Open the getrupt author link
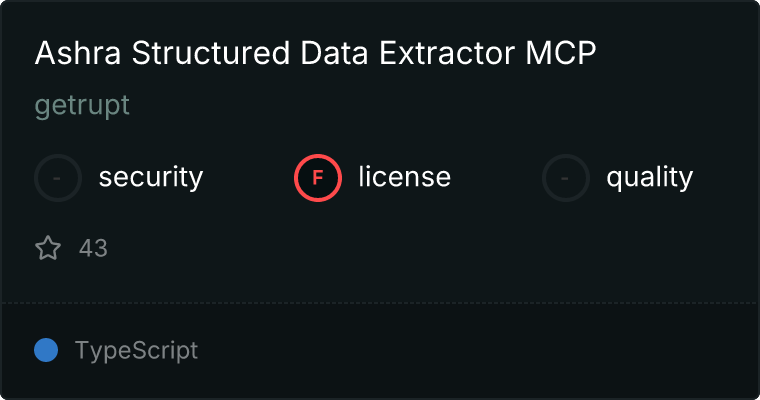Image resolution: width=760 pixels, height=400 pixels. 82,106
